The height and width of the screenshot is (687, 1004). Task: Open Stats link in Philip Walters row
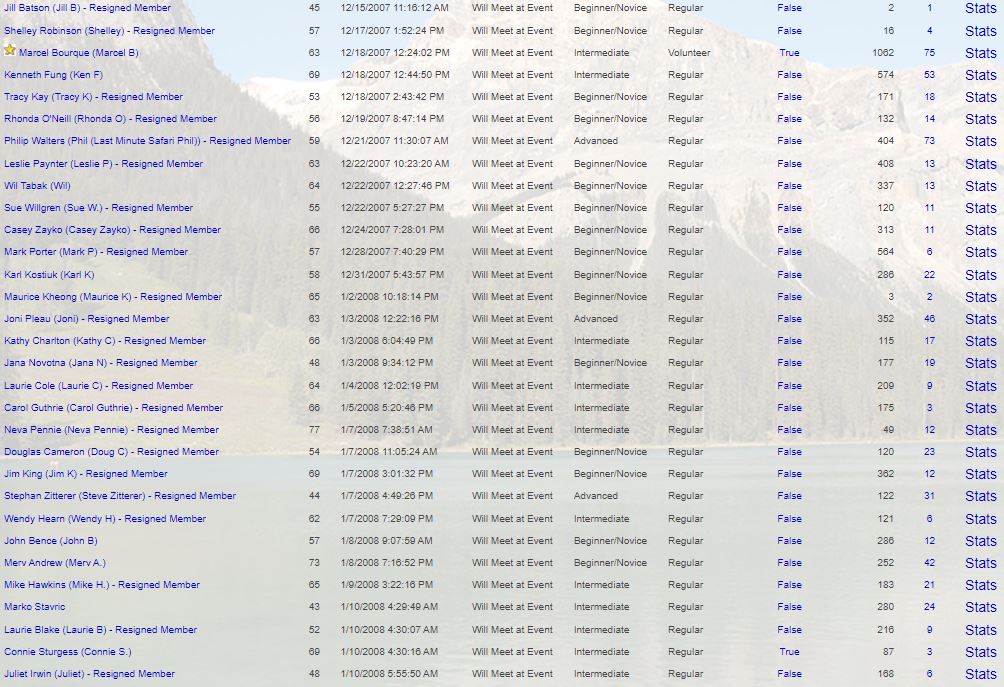tap(980, 141)
